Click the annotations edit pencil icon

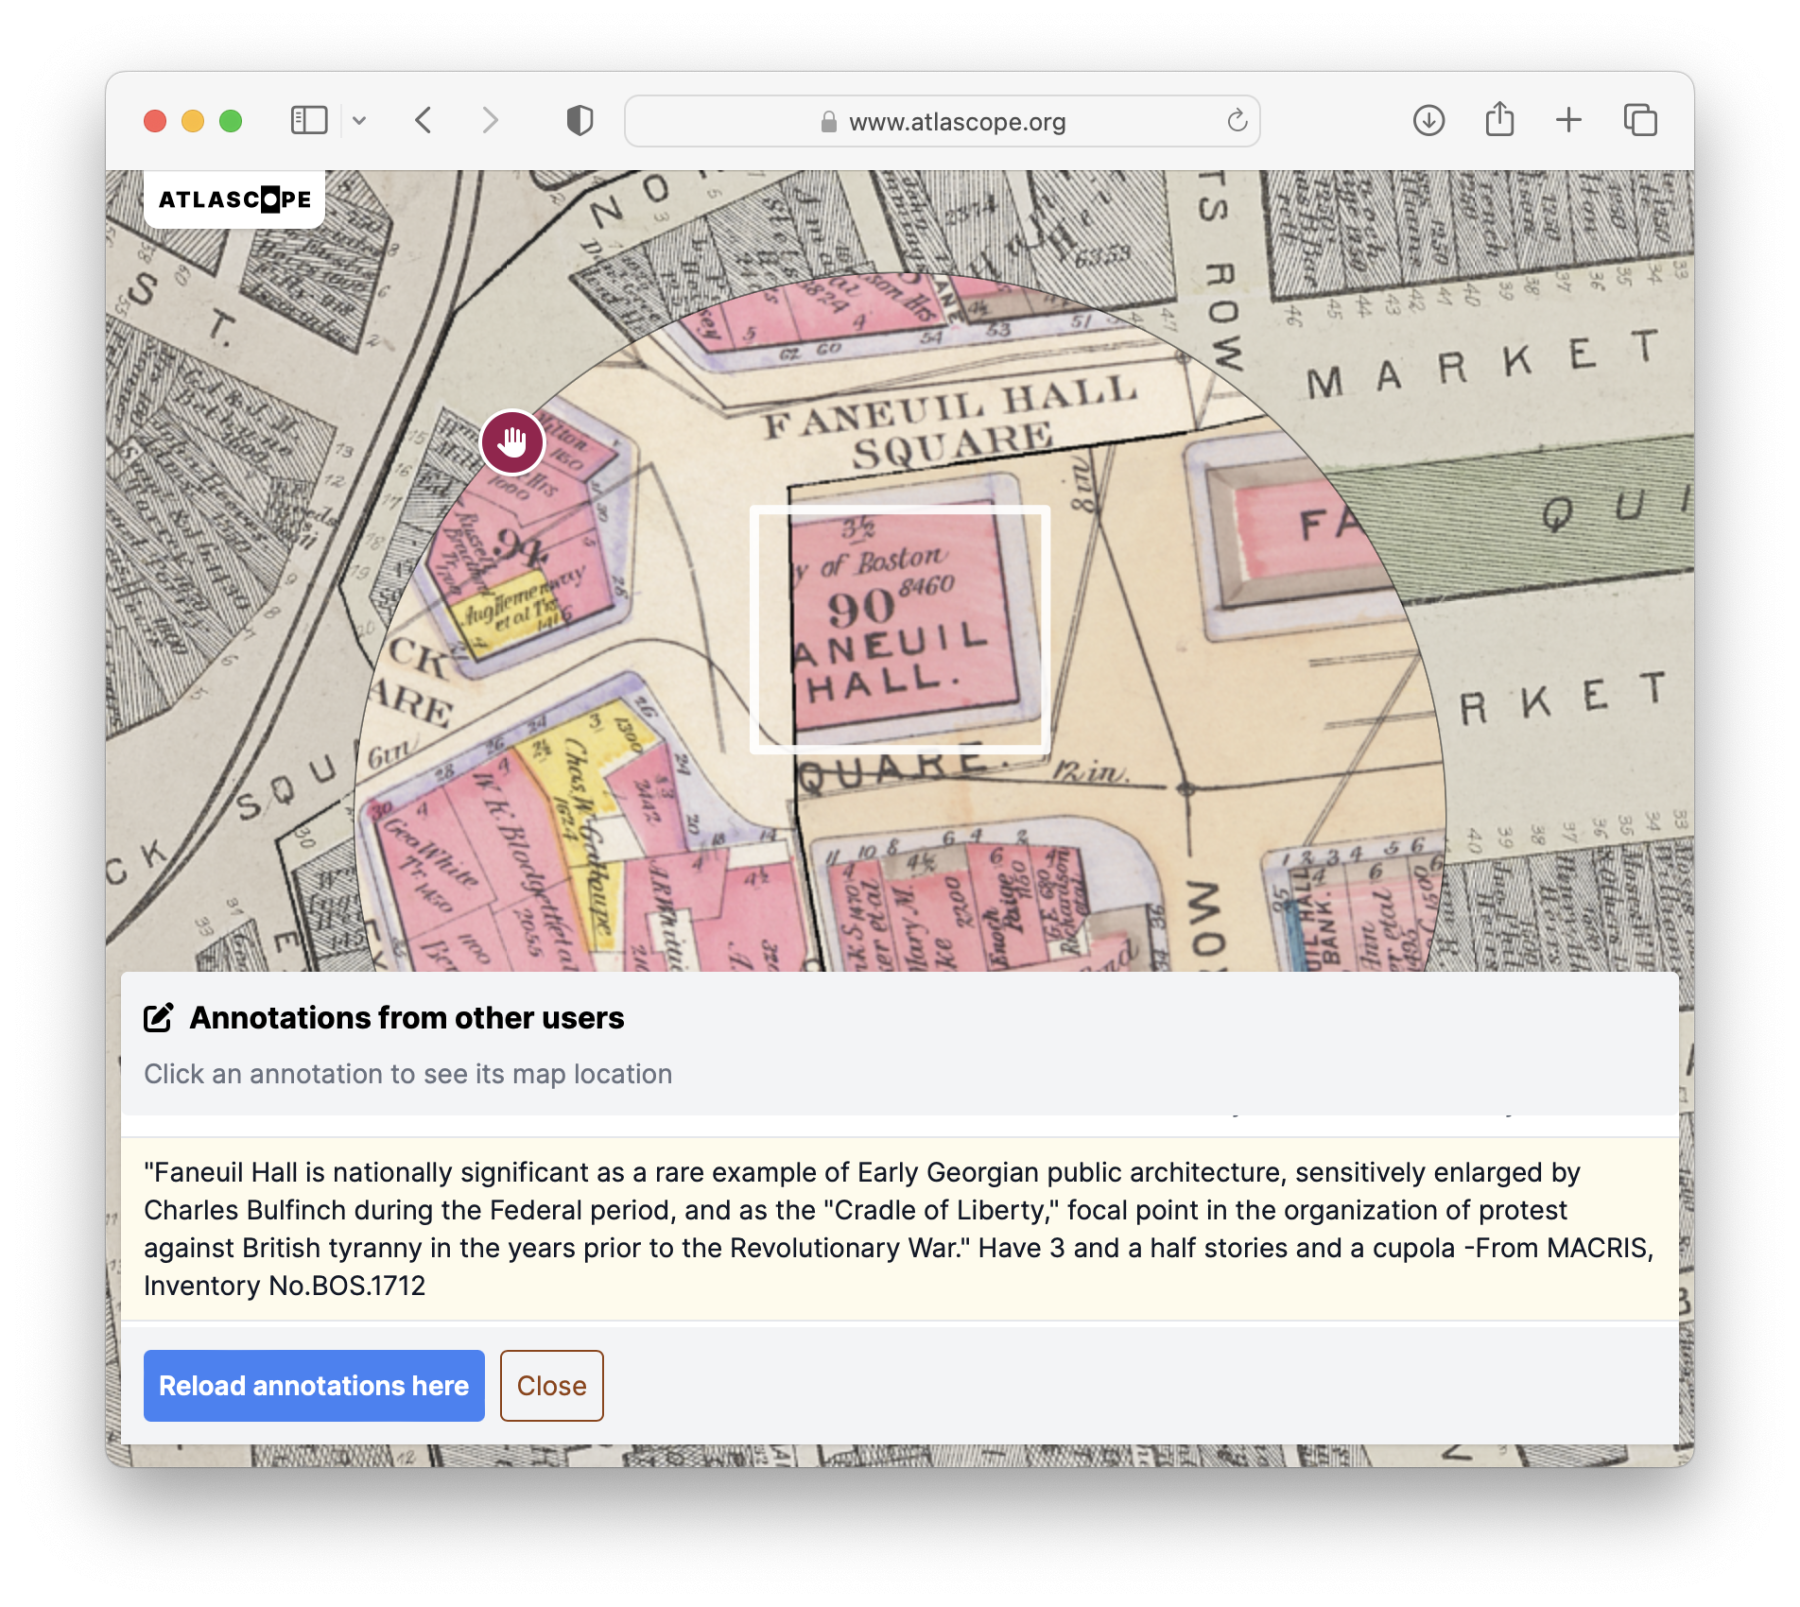tap(159, 1018)
